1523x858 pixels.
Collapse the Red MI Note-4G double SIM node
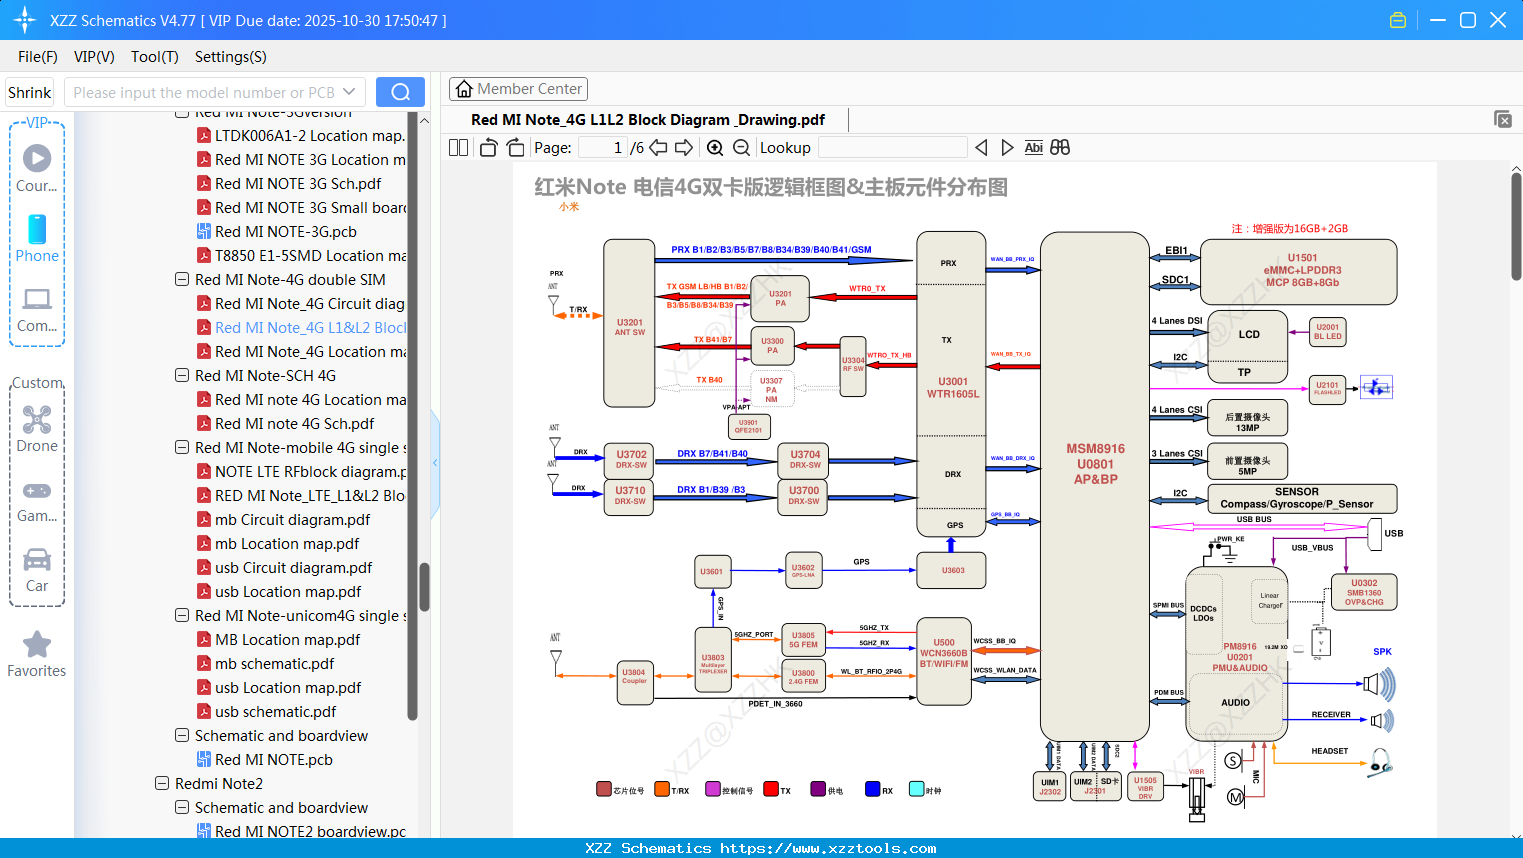tap(182, 279)
